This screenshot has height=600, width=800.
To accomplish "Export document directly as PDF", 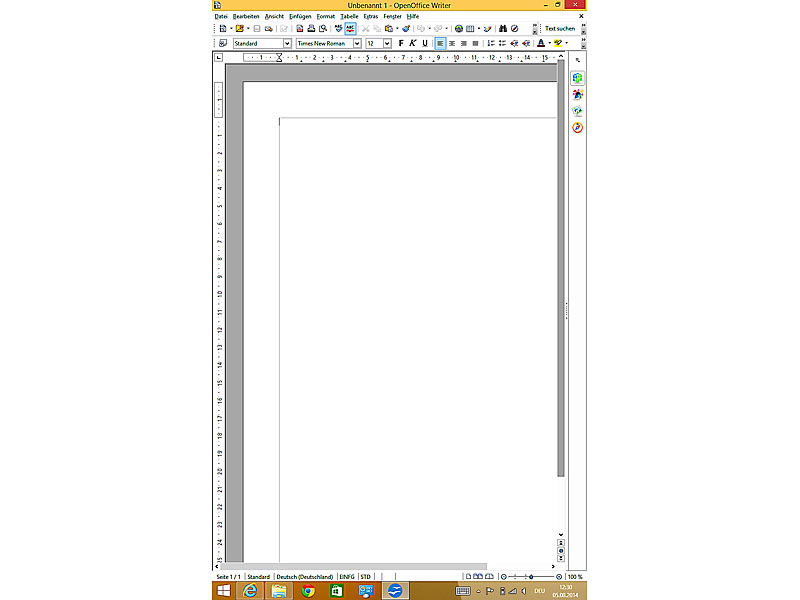I will pos(299,29).
